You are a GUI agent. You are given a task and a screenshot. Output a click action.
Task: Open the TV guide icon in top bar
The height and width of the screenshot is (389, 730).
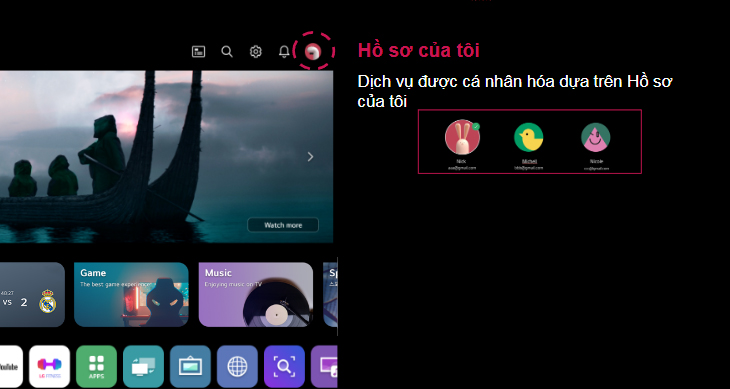[199, 52]
